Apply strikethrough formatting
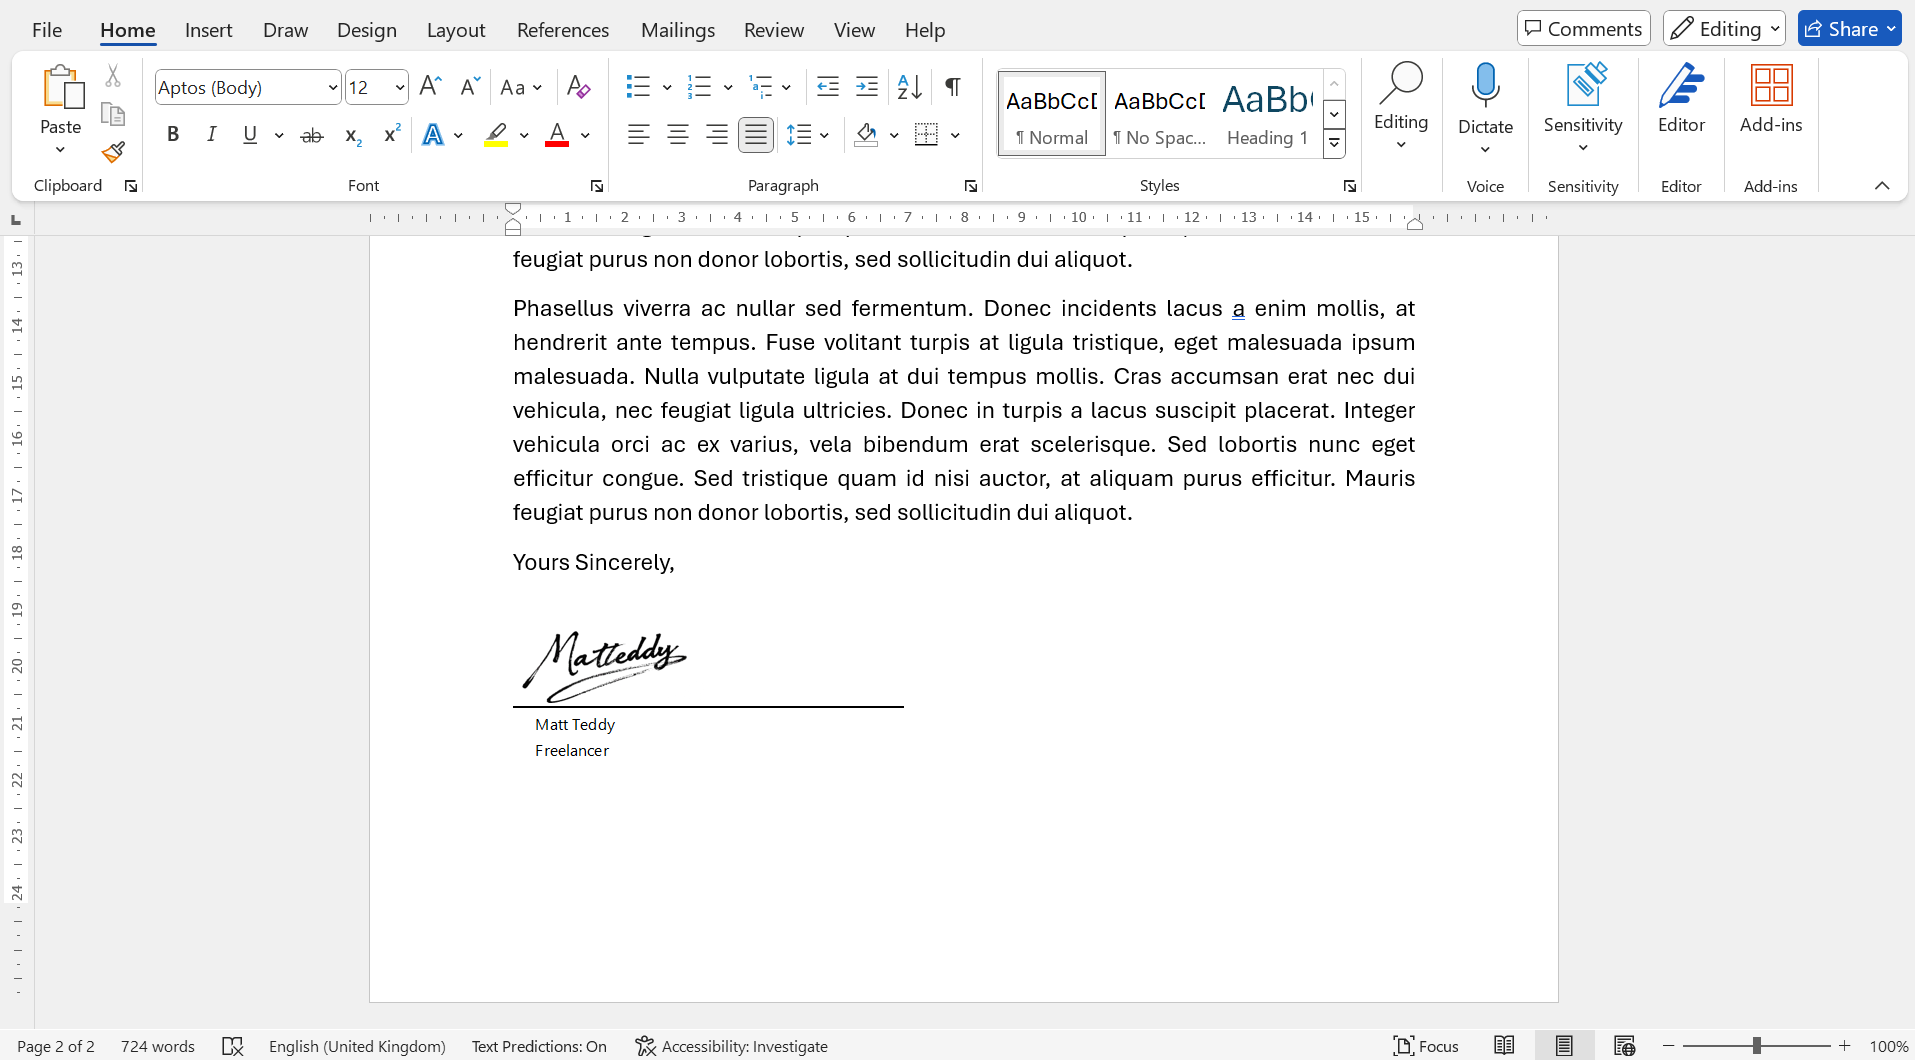This screenshot has width=1915, height=1060. point(311,135)
